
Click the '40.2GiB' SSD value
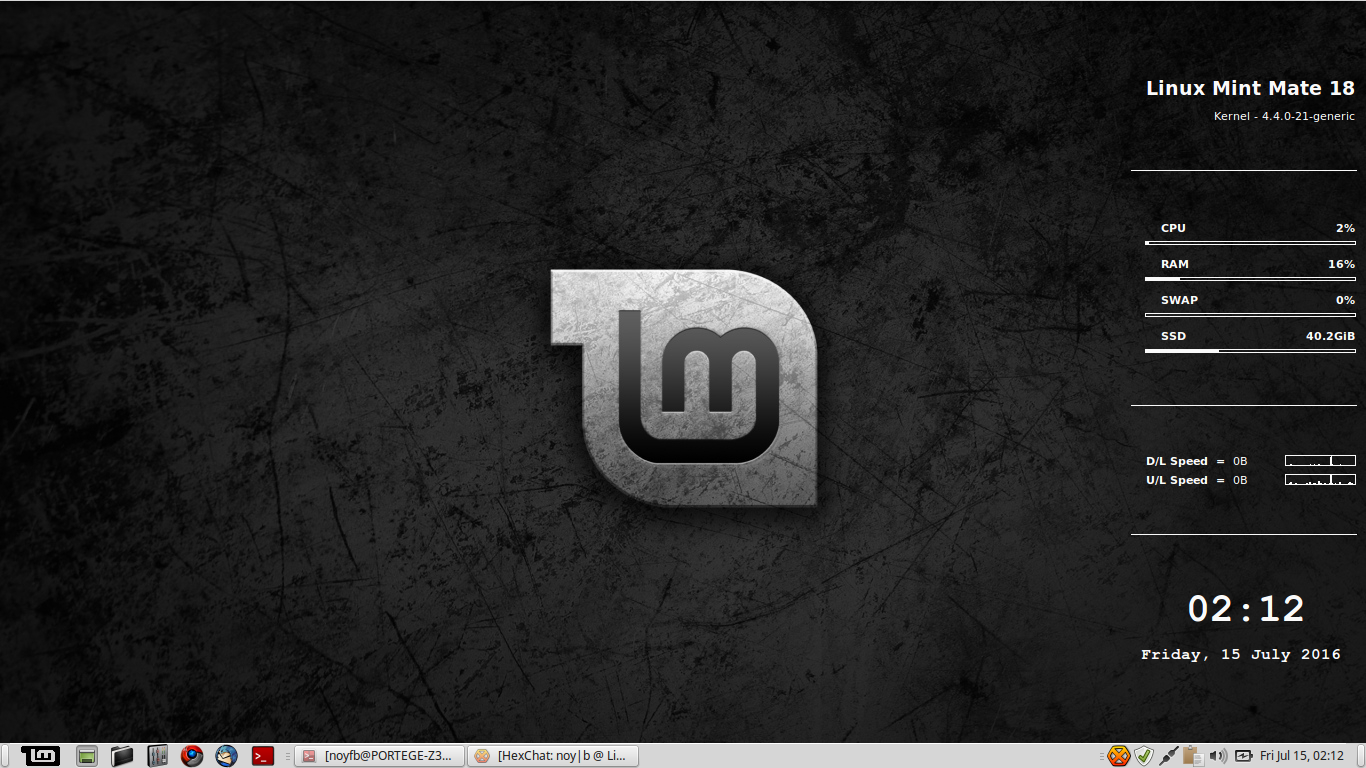(1330, 336)
